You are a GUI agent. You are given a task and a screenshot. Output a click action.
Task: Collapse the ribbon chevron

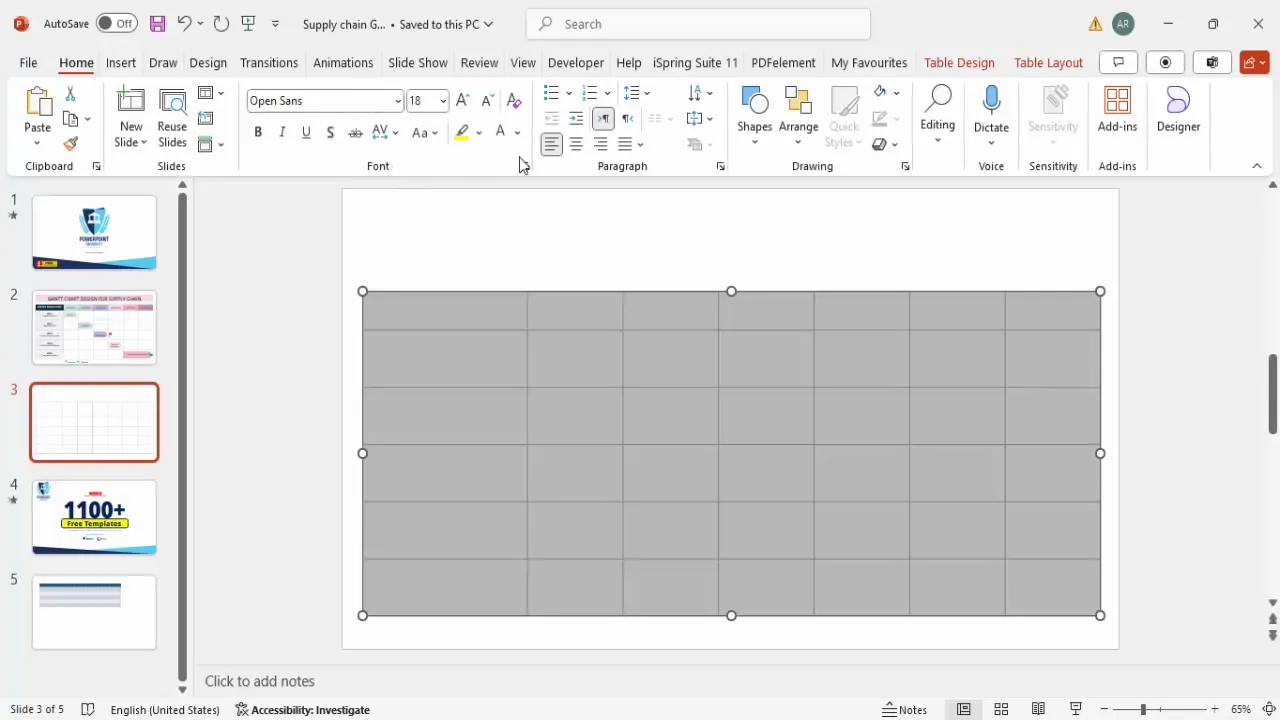1257,166
